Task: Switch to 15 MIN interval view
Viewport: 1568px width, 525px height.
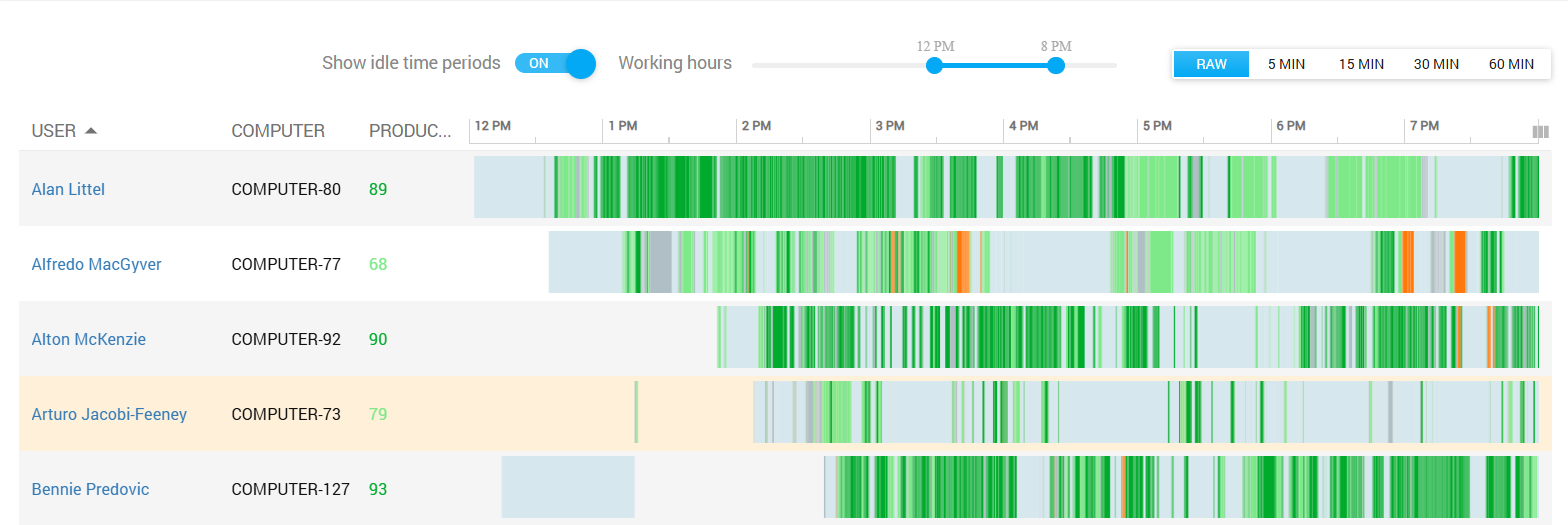Action: (1361, 64)
